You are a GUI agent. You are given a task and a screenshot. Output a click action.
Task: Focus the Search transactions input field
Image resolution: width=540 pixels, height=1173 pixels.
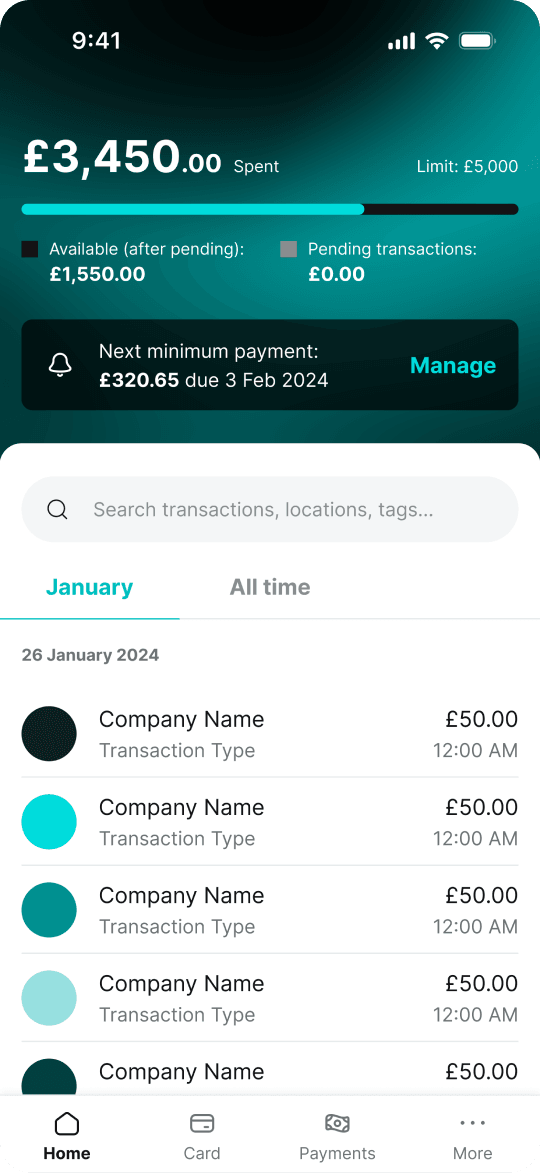[x=270, y=509]
